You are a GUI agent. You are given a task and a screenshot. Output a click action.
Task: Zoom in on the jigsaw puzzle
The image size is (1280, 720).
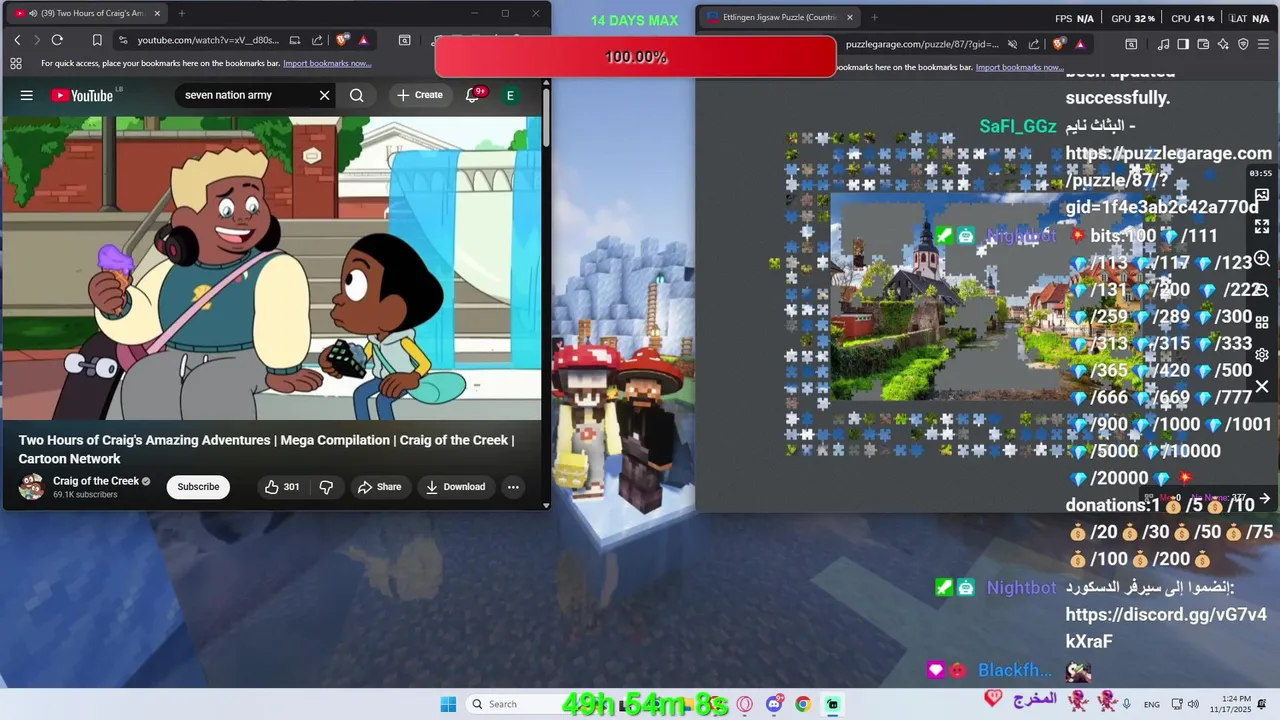1262,259
